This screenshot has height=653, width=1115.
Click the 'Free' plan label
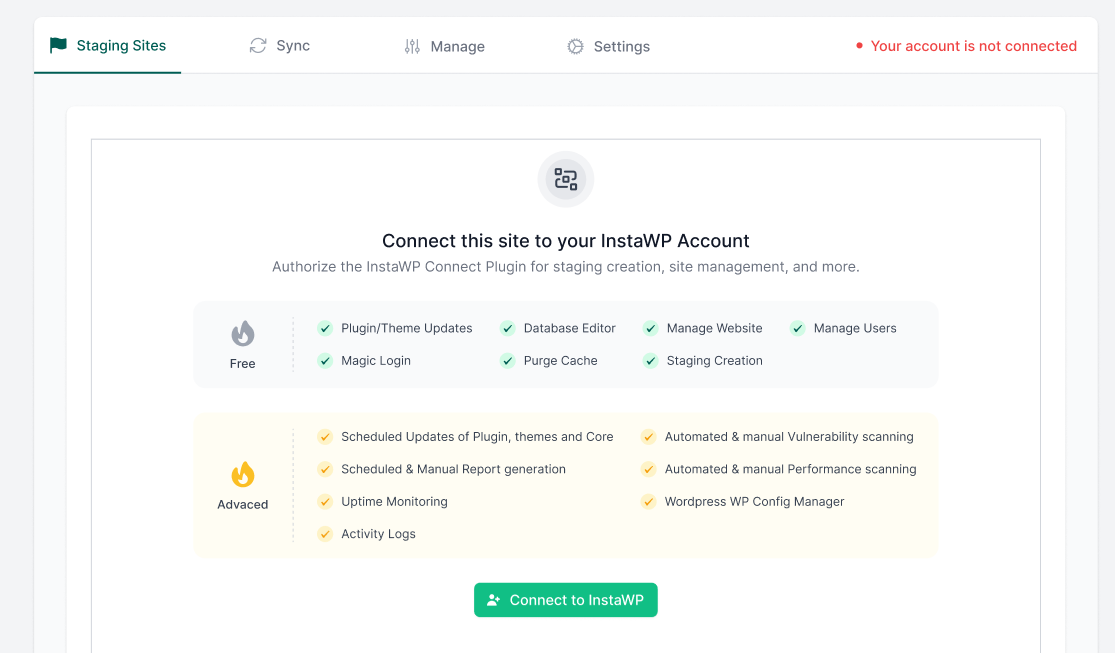coord(242,363)
